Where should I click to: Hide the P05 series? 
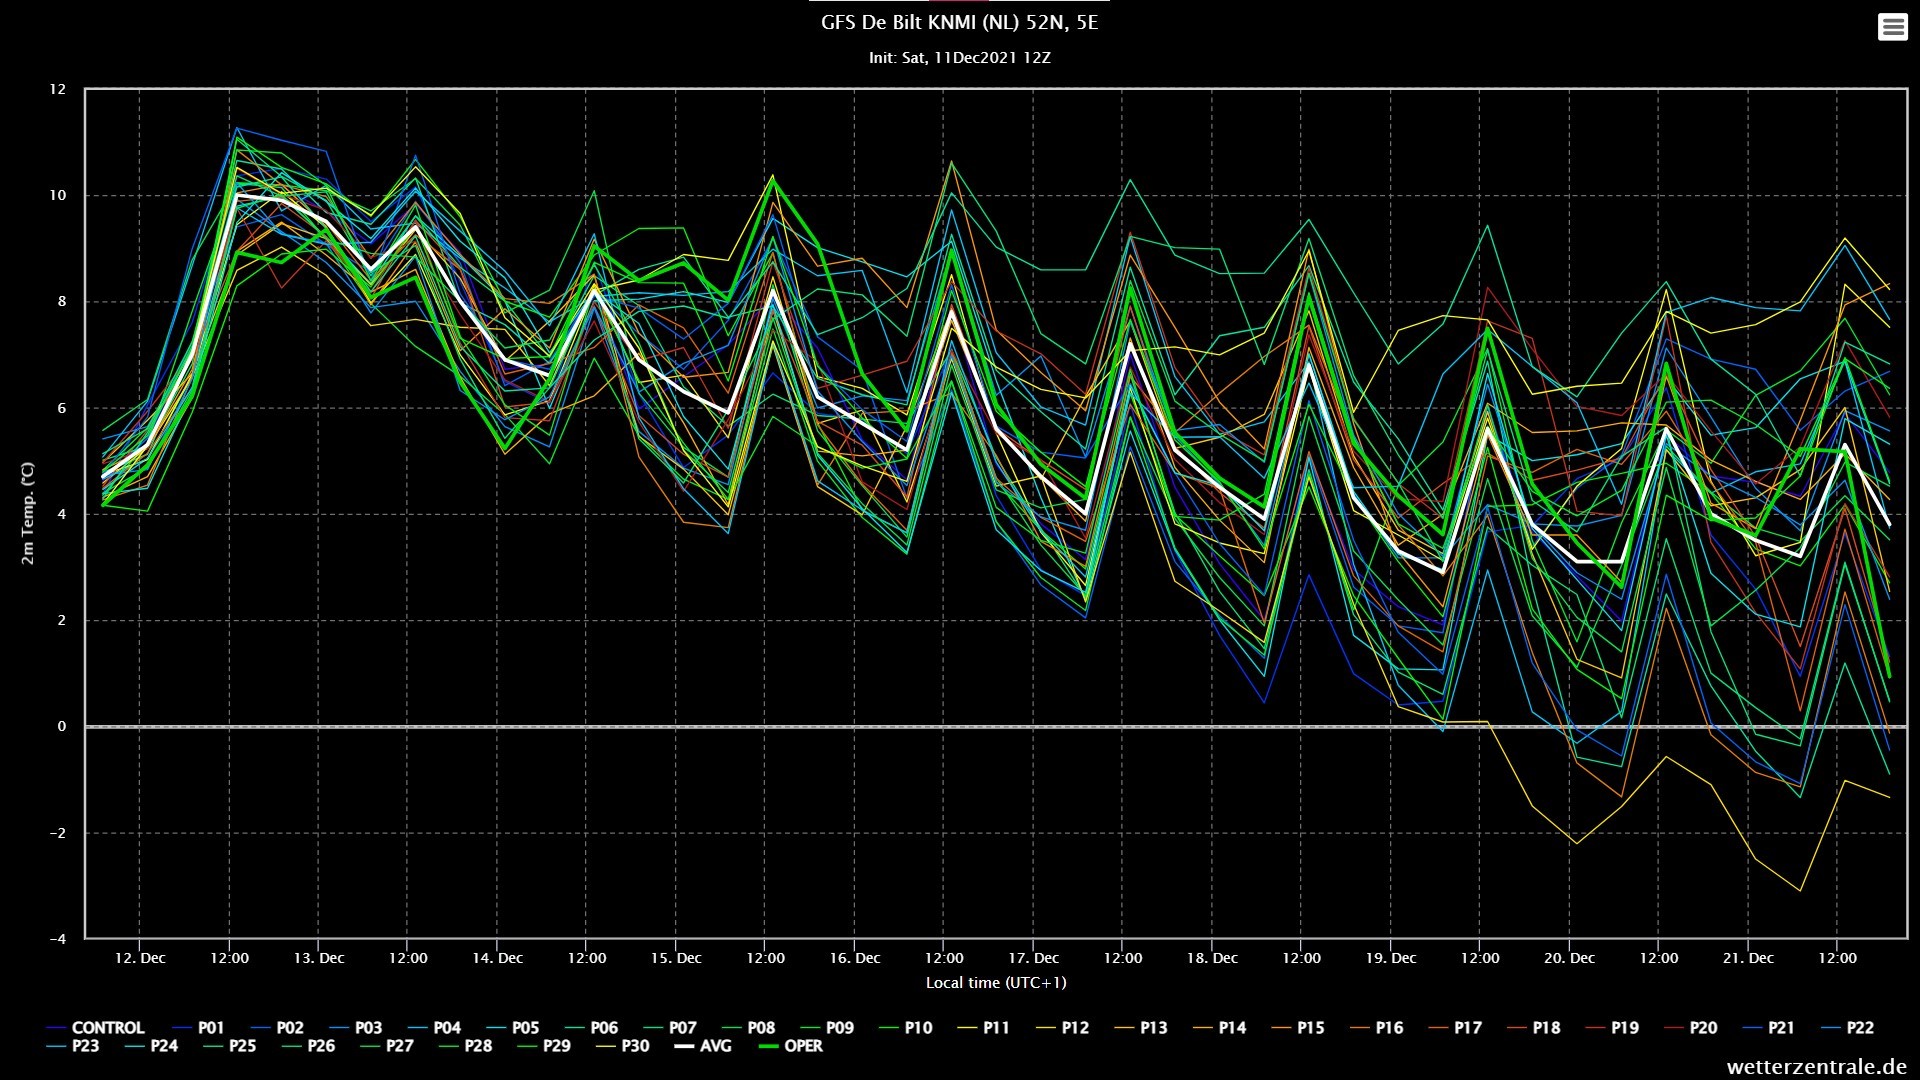[512, 1028]
